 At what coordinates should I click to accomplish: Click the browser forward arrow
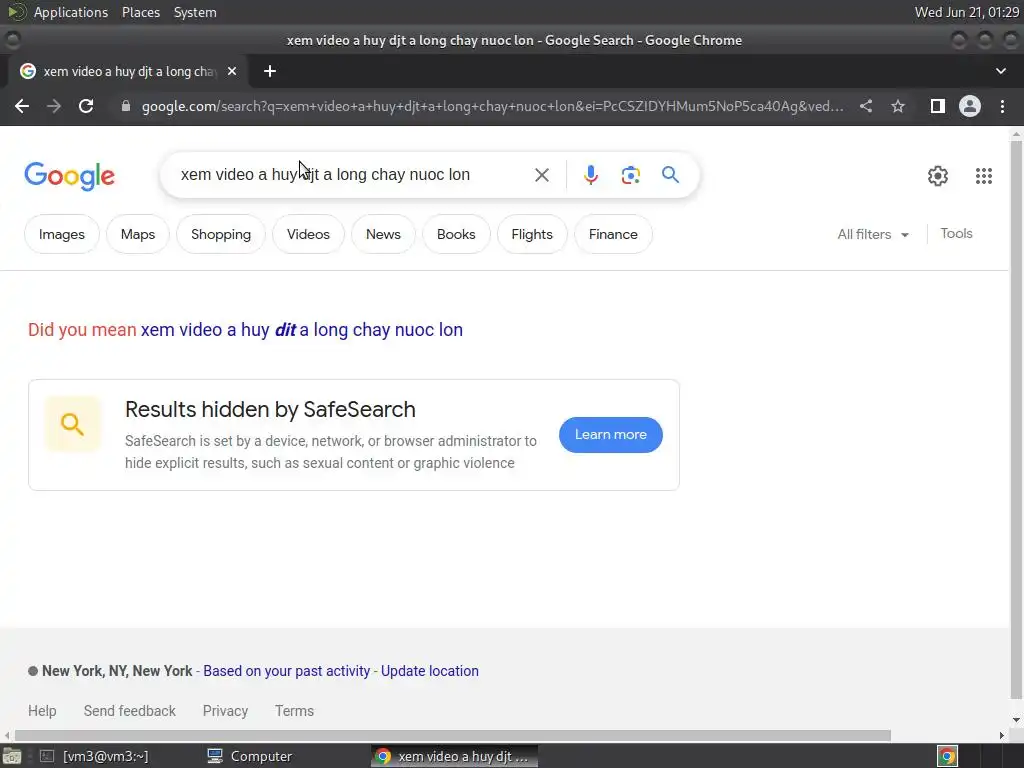[54, 106]
